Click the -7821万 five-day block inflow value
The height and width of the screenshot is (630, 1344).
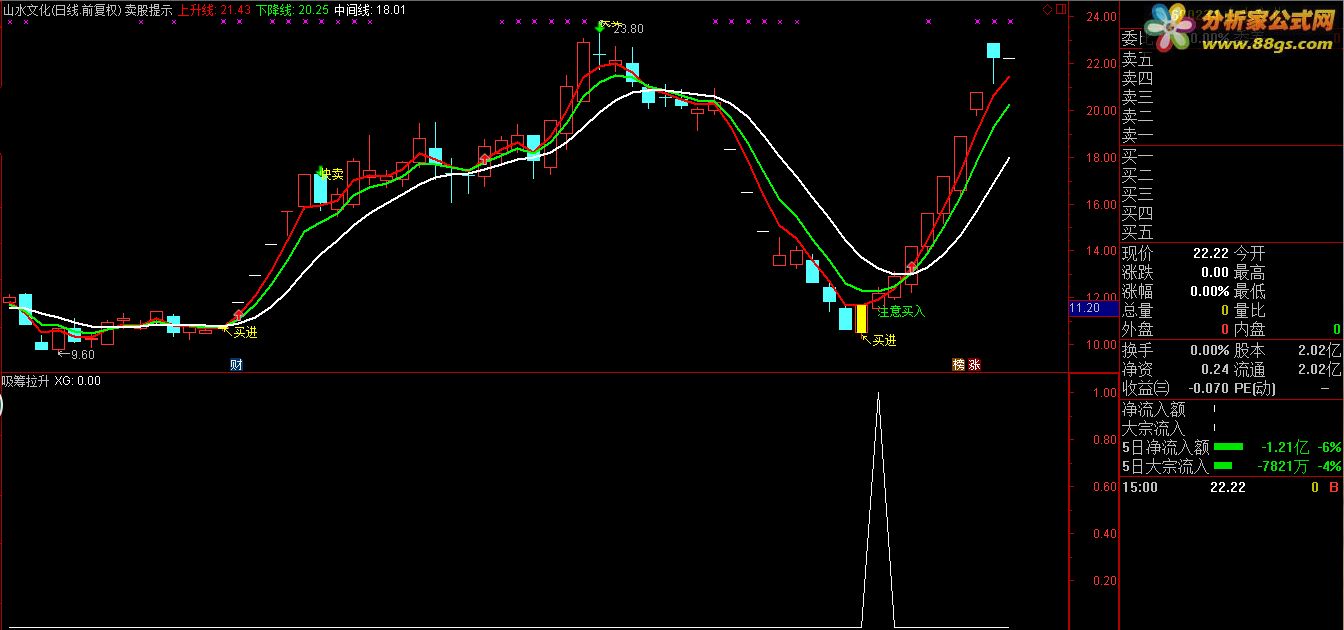tap(1284, 466)
